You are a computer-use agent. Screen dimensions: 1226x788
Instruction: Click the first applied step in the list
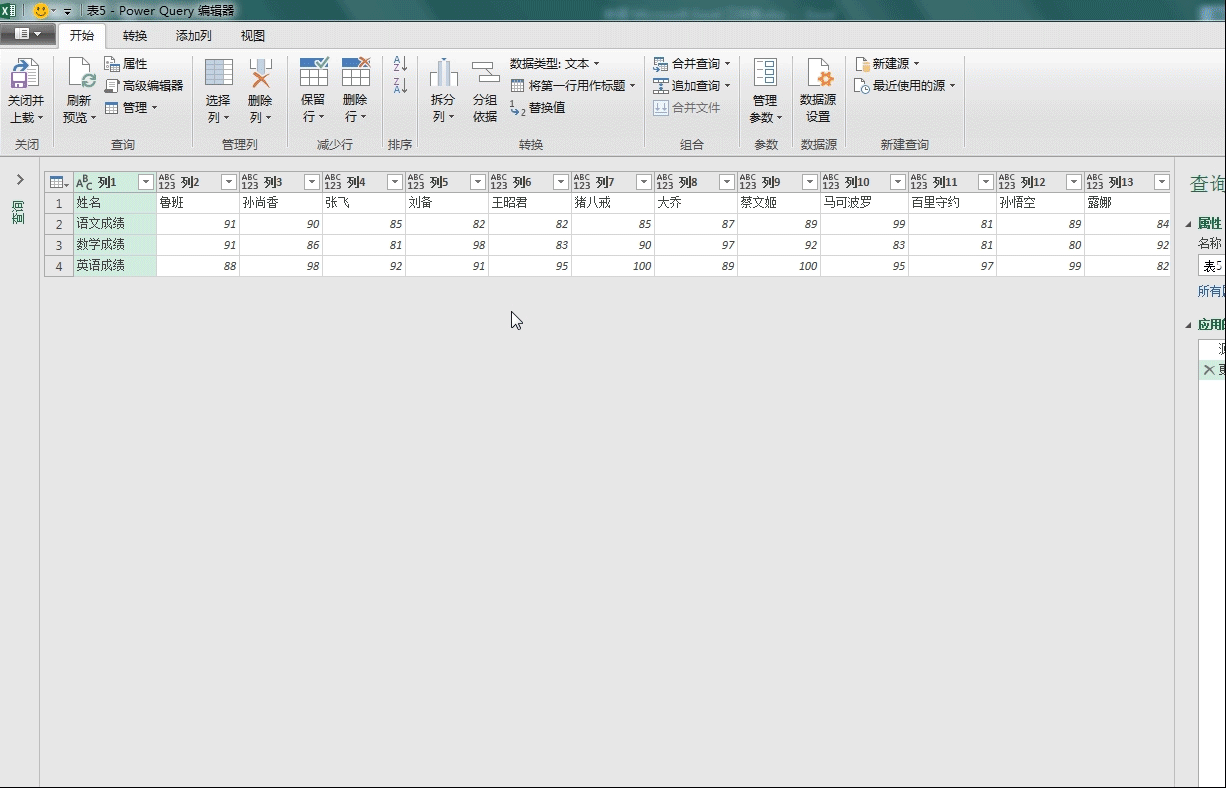1212,350
